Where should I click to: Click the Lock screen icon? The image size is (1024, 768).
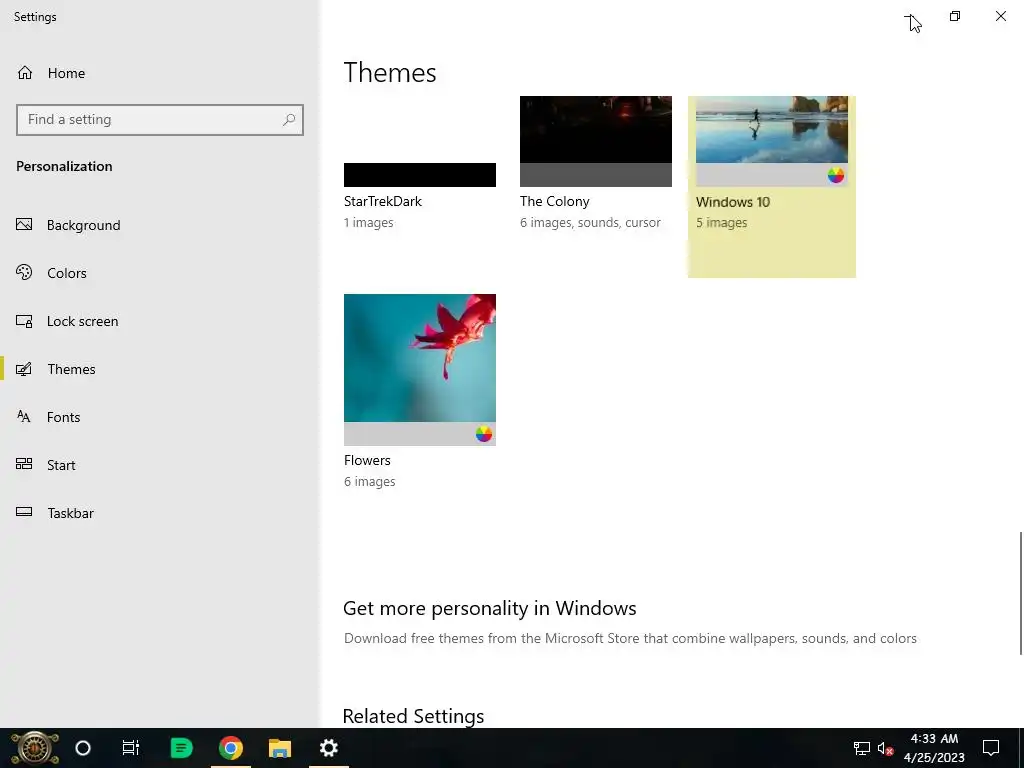[x=24, y=321]
